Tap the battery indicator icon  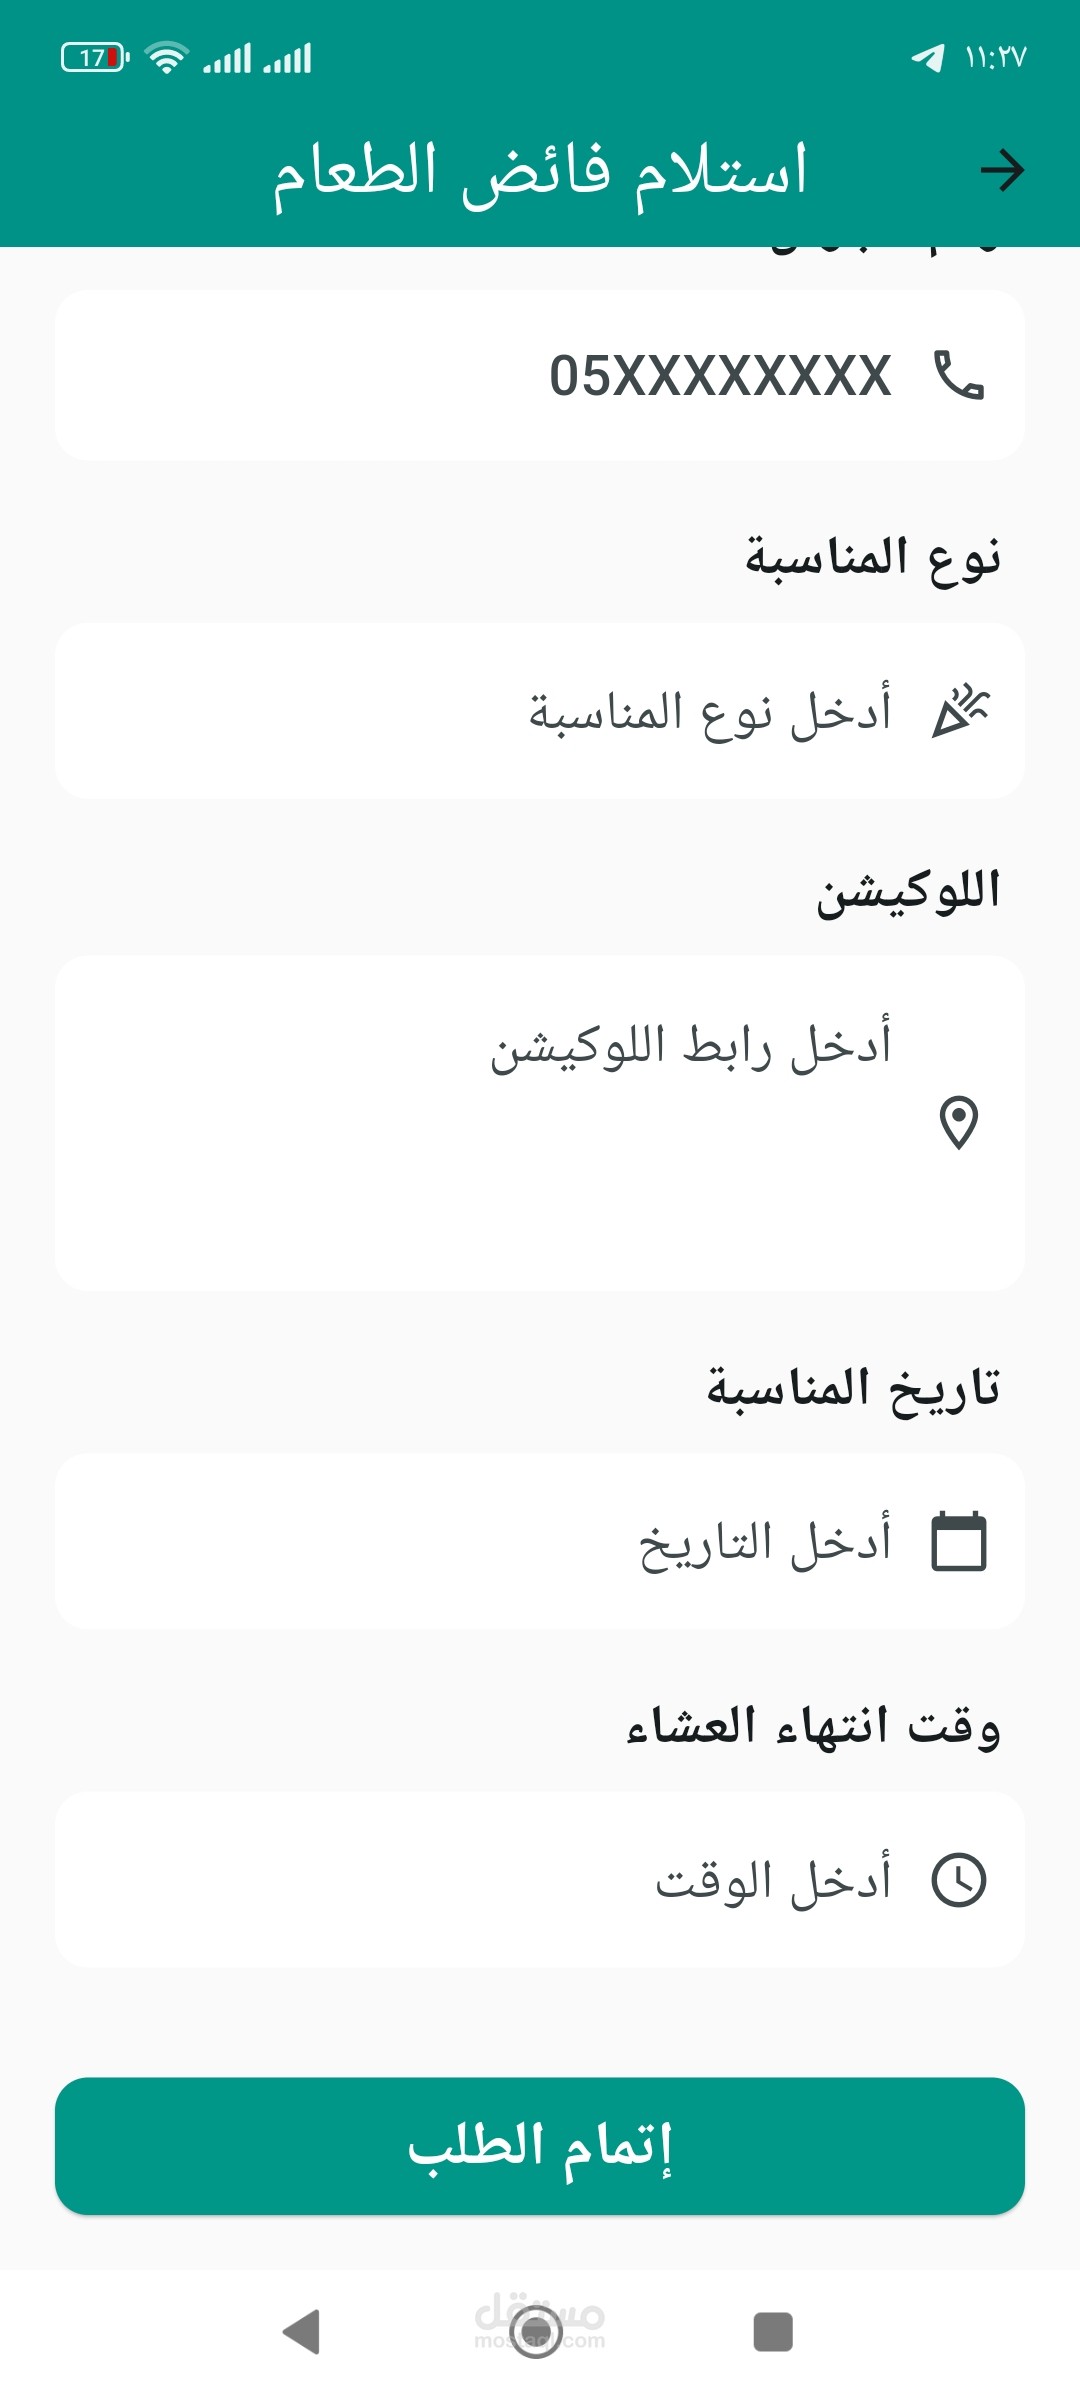click(95, 58)
